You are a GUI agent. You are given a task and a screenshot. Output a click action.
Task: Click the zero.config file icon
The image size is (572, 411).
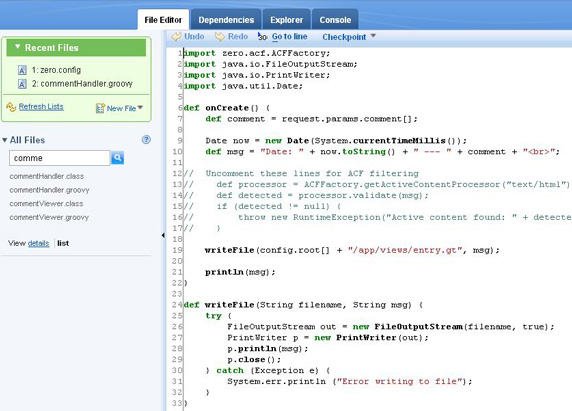(x=22, y=70)
